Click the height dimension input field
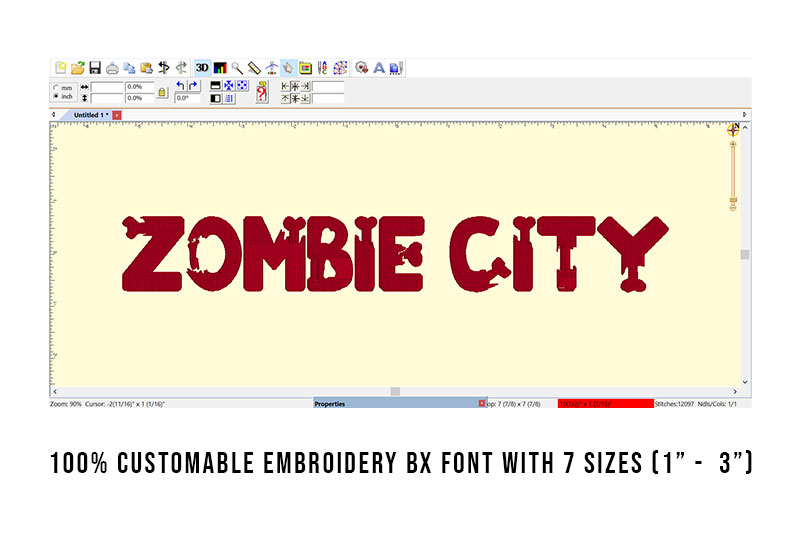Screen dimensions: 800x533 point(107,98)
